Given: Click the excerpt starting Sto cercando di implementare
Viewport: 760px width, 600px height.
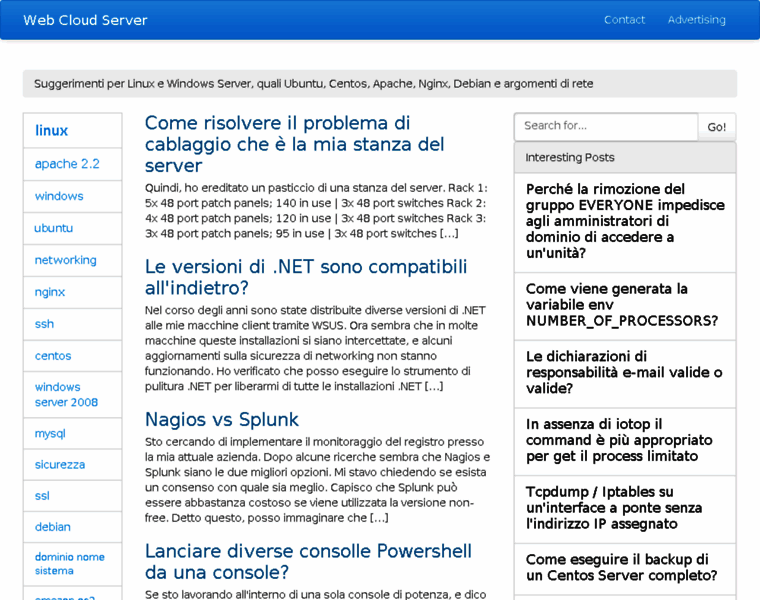Looking at the screenshot, I should (x=317, y=480).
